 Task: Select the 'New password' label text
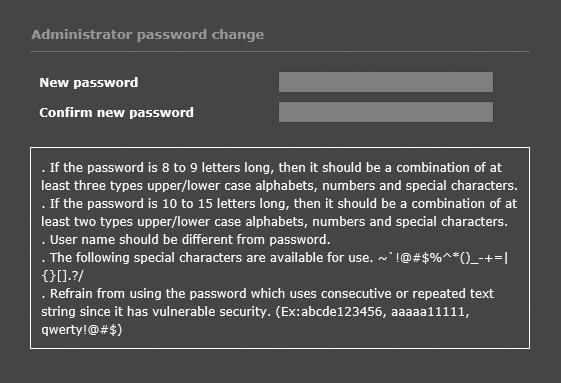click(89, 83)
